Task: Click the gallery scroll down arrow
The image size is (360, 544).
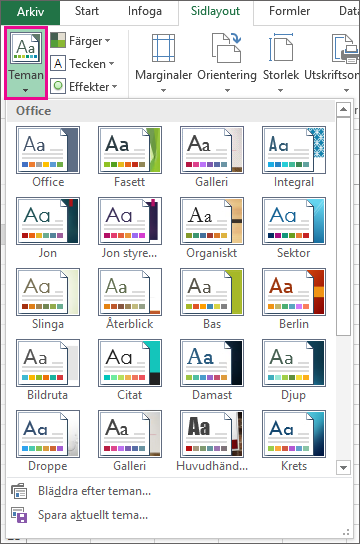Action: (x=343, y=467)
